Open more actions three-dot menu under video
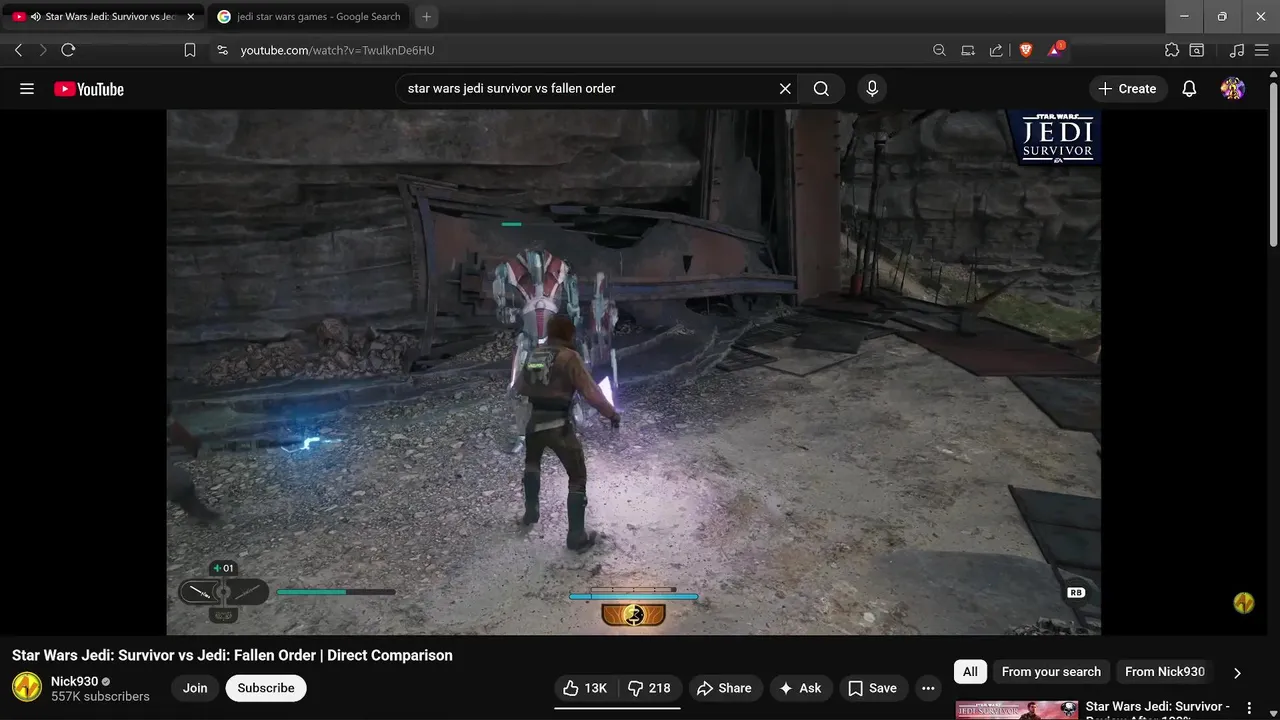Screen dimensions: 1280x720 click(928, 688)
